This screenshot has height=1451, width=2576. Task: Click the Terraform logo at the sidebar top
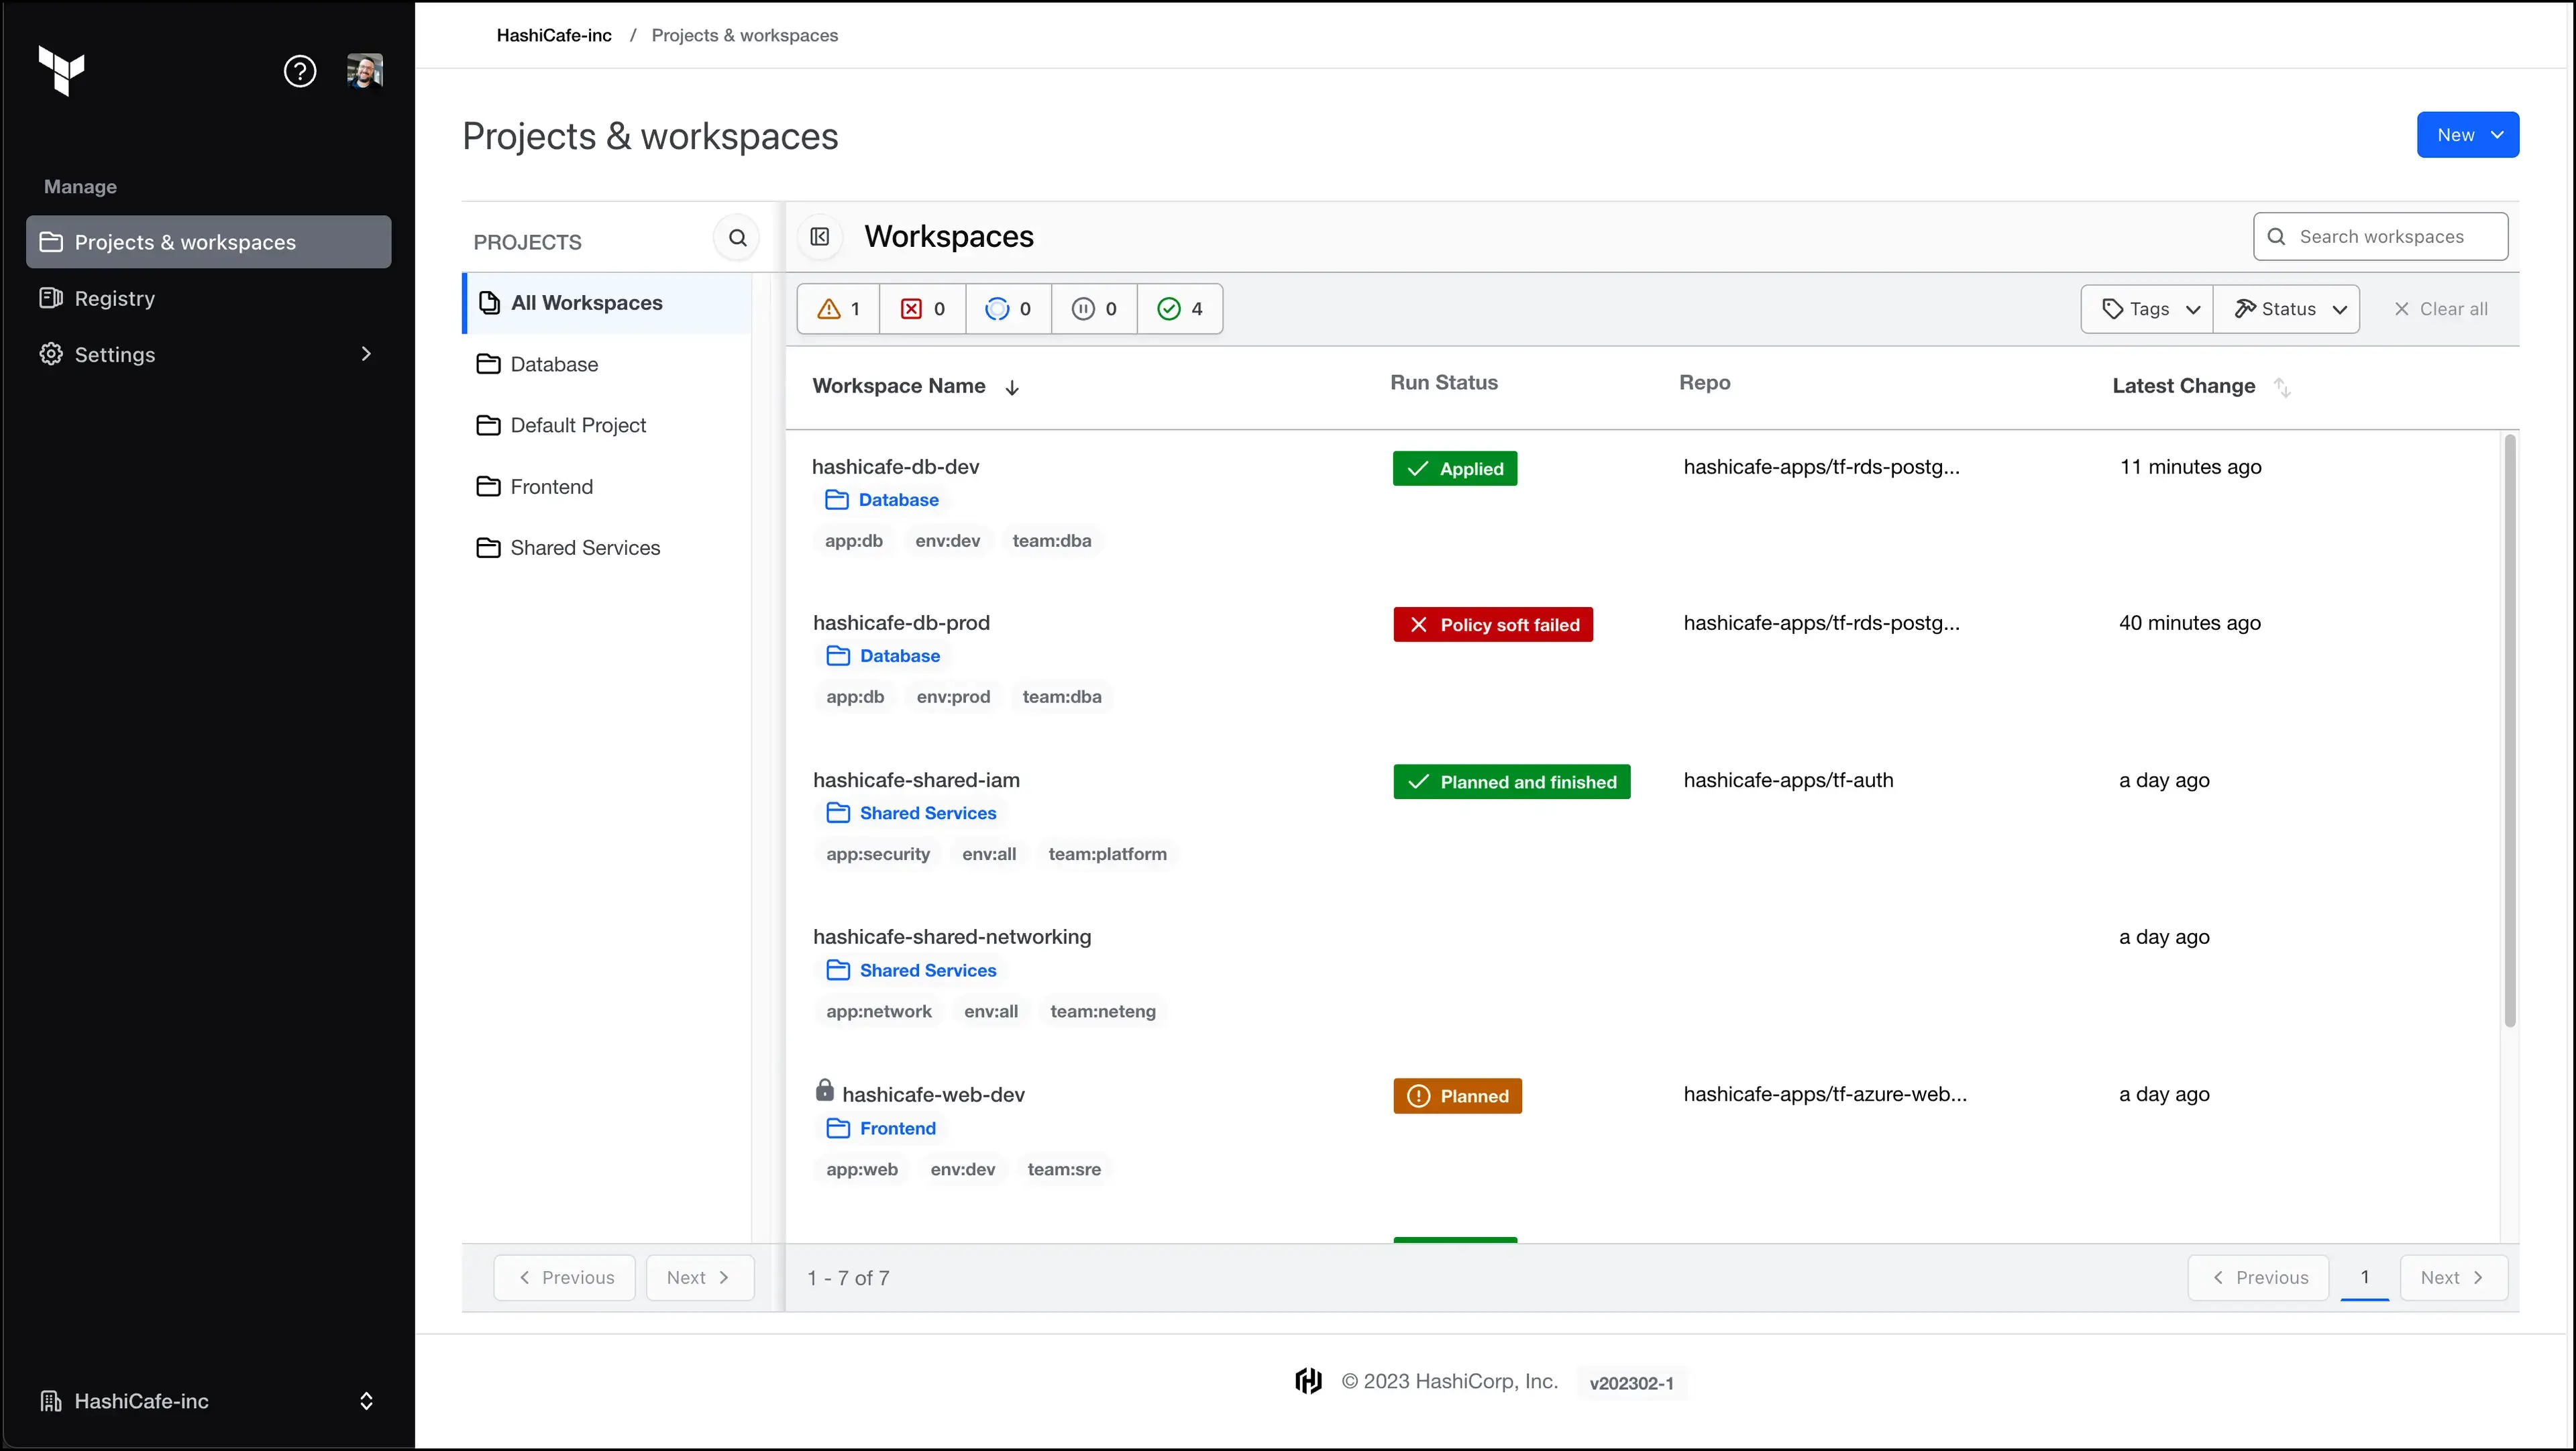pos(60,70)
